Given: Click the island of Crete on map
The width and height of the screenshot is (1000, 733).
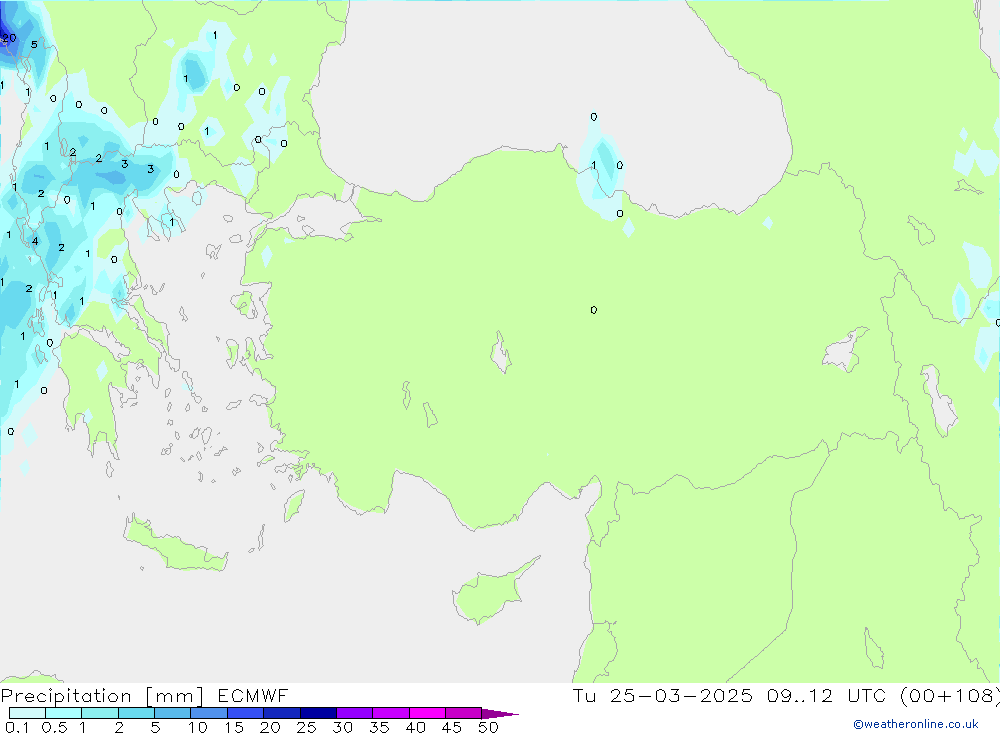Looking at the screenshot, I should tap(175, 545).
